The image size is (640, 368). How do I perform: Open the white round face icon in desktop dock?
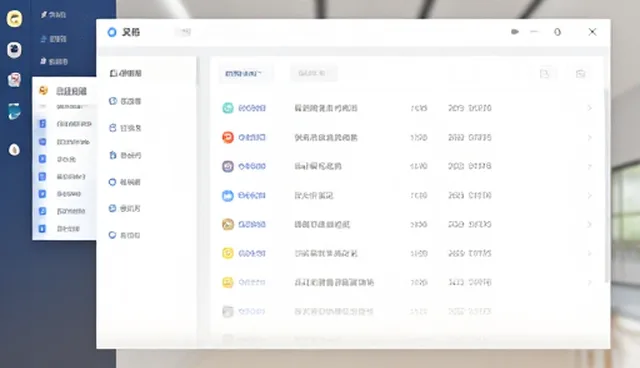point(14,50)
